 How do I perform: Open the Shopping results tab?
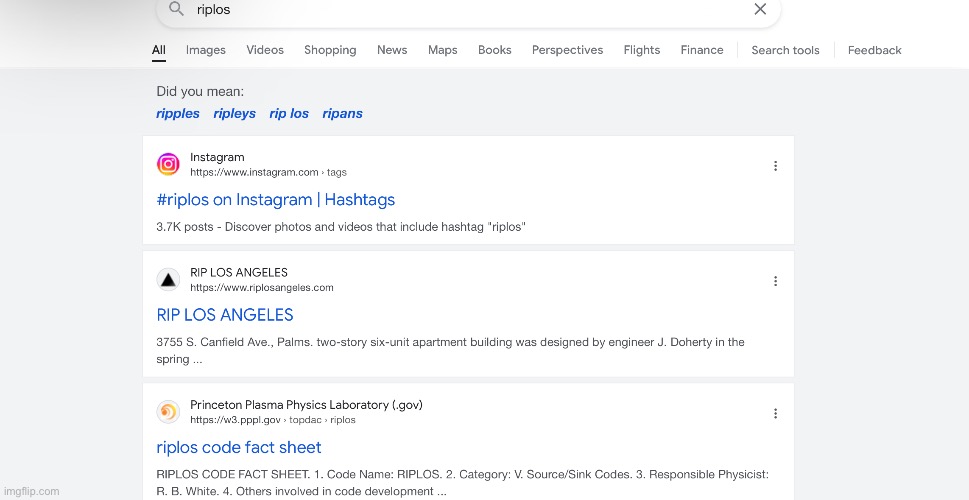click(x=330, y=50)
